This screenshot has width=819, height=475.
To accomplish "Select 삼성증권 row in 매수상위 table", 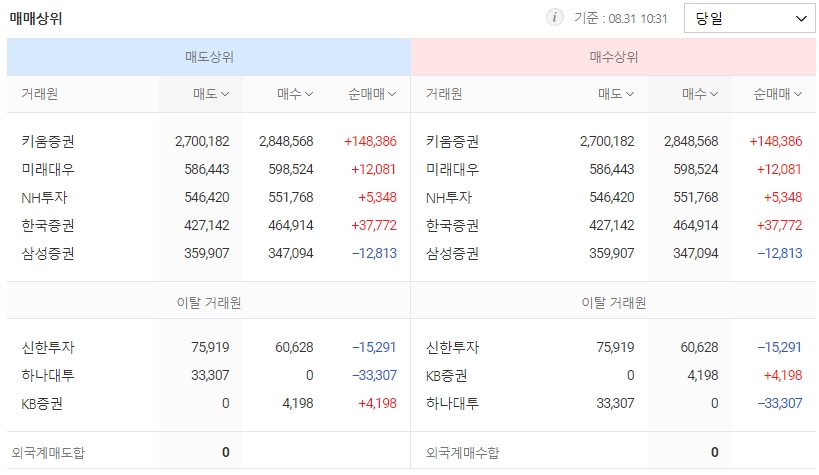I will click(613, 253).
